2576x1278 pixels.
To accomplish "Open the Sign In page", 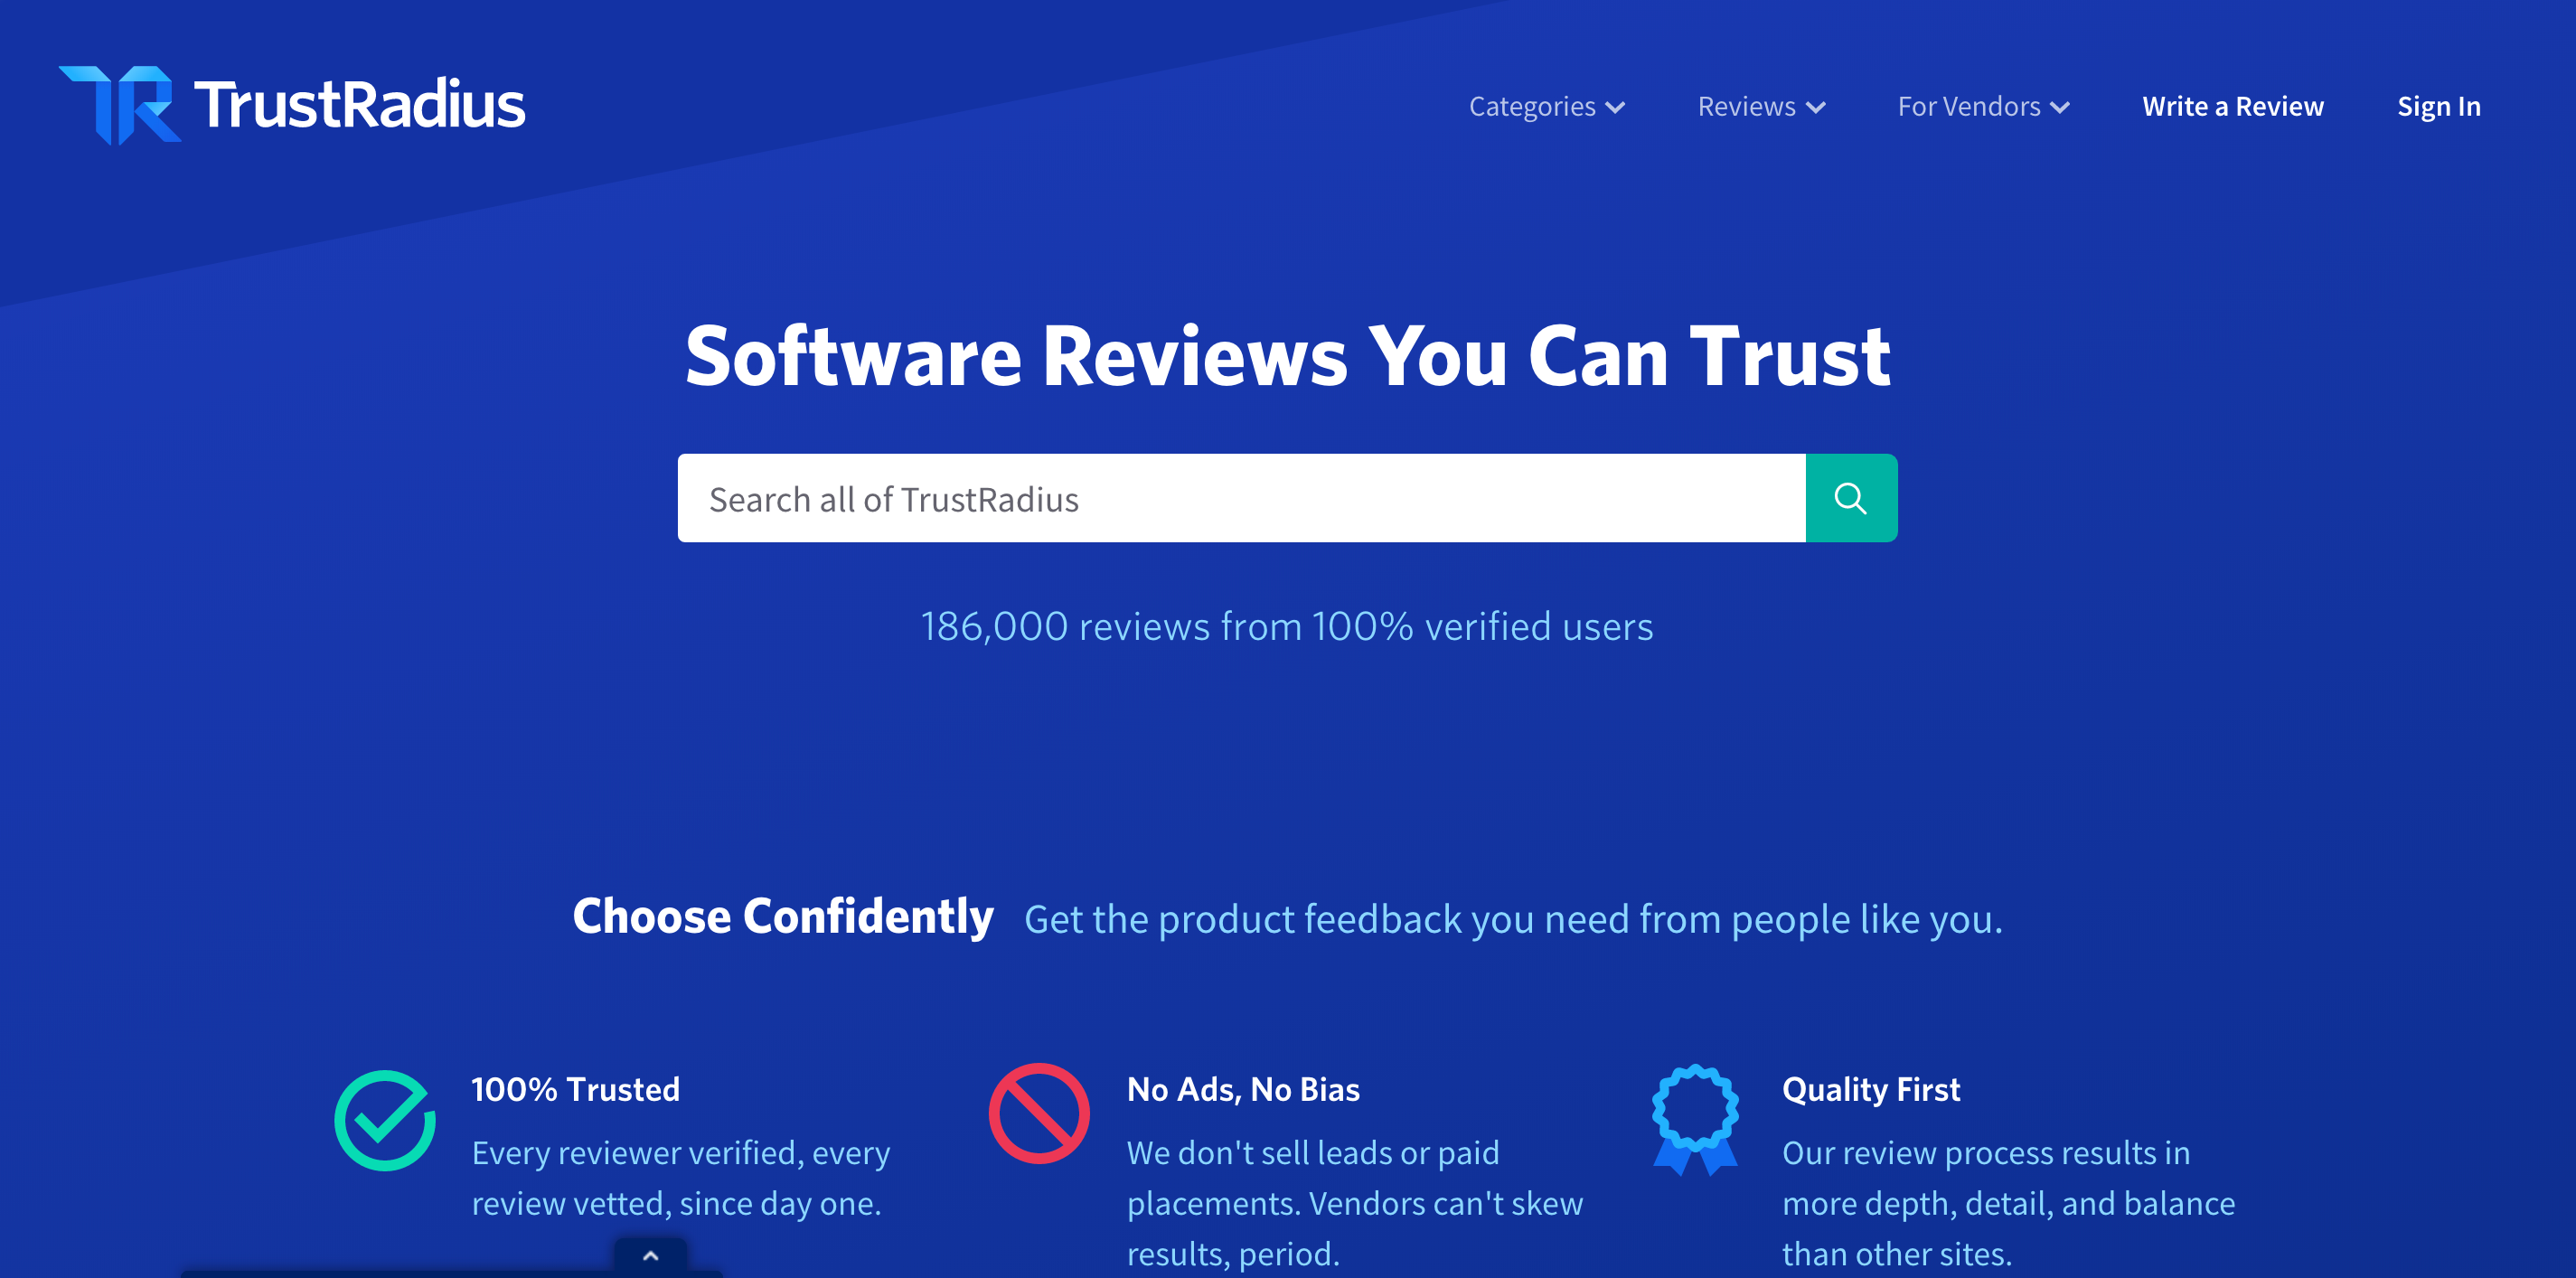I will point(2438,106).
